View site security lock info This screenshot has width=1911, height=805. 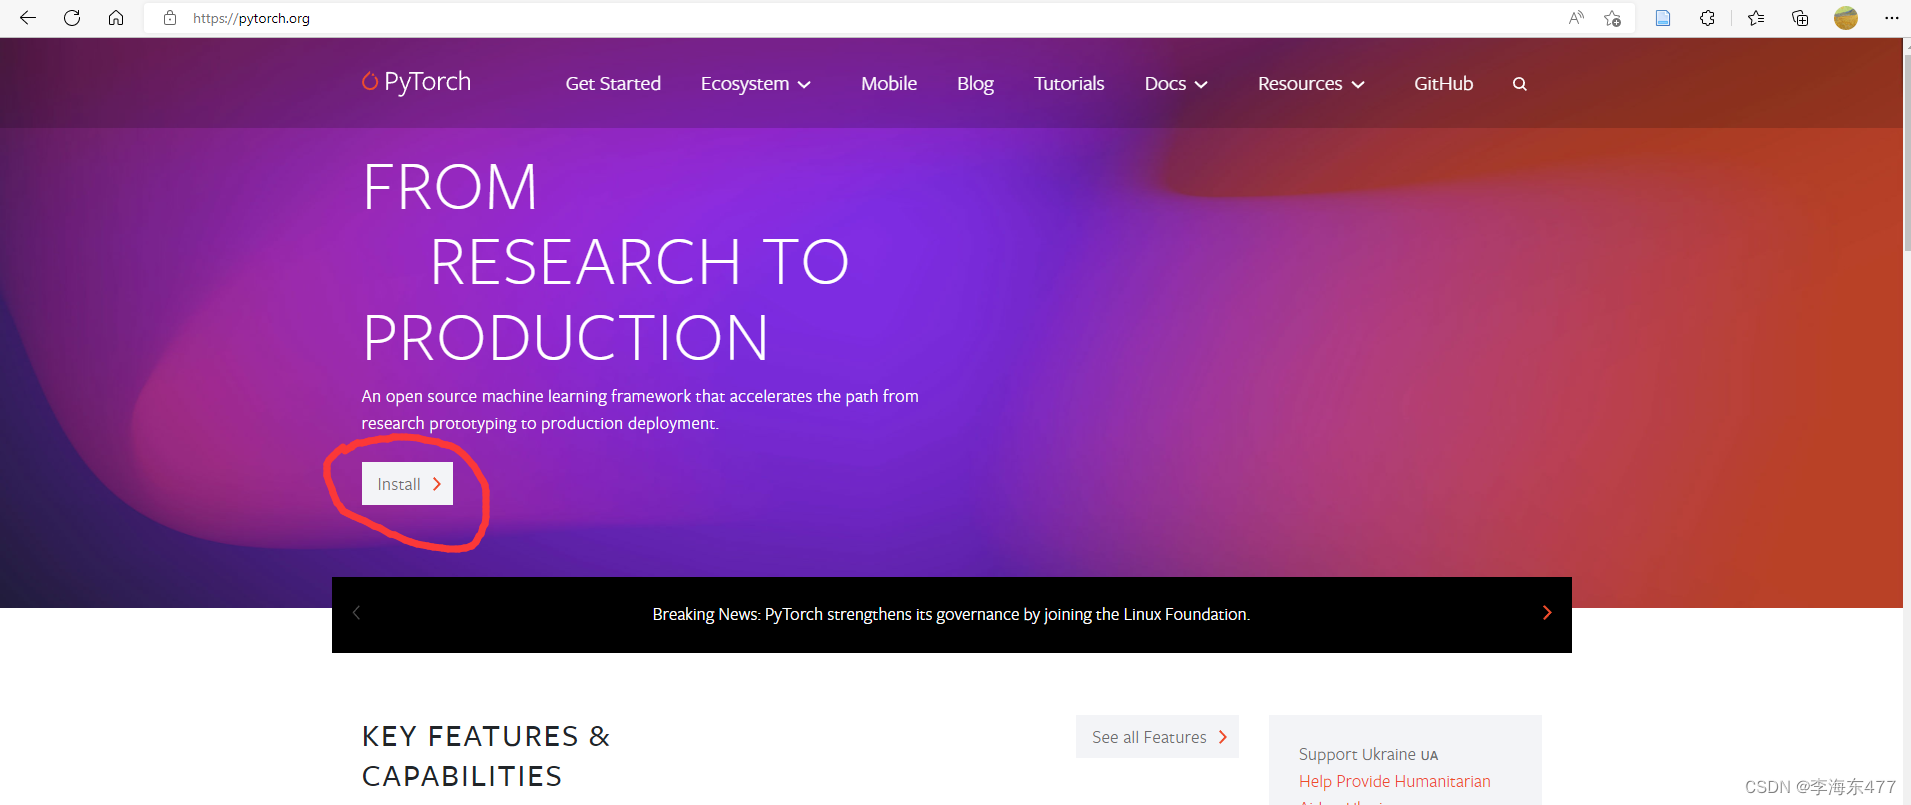[170, 18]
